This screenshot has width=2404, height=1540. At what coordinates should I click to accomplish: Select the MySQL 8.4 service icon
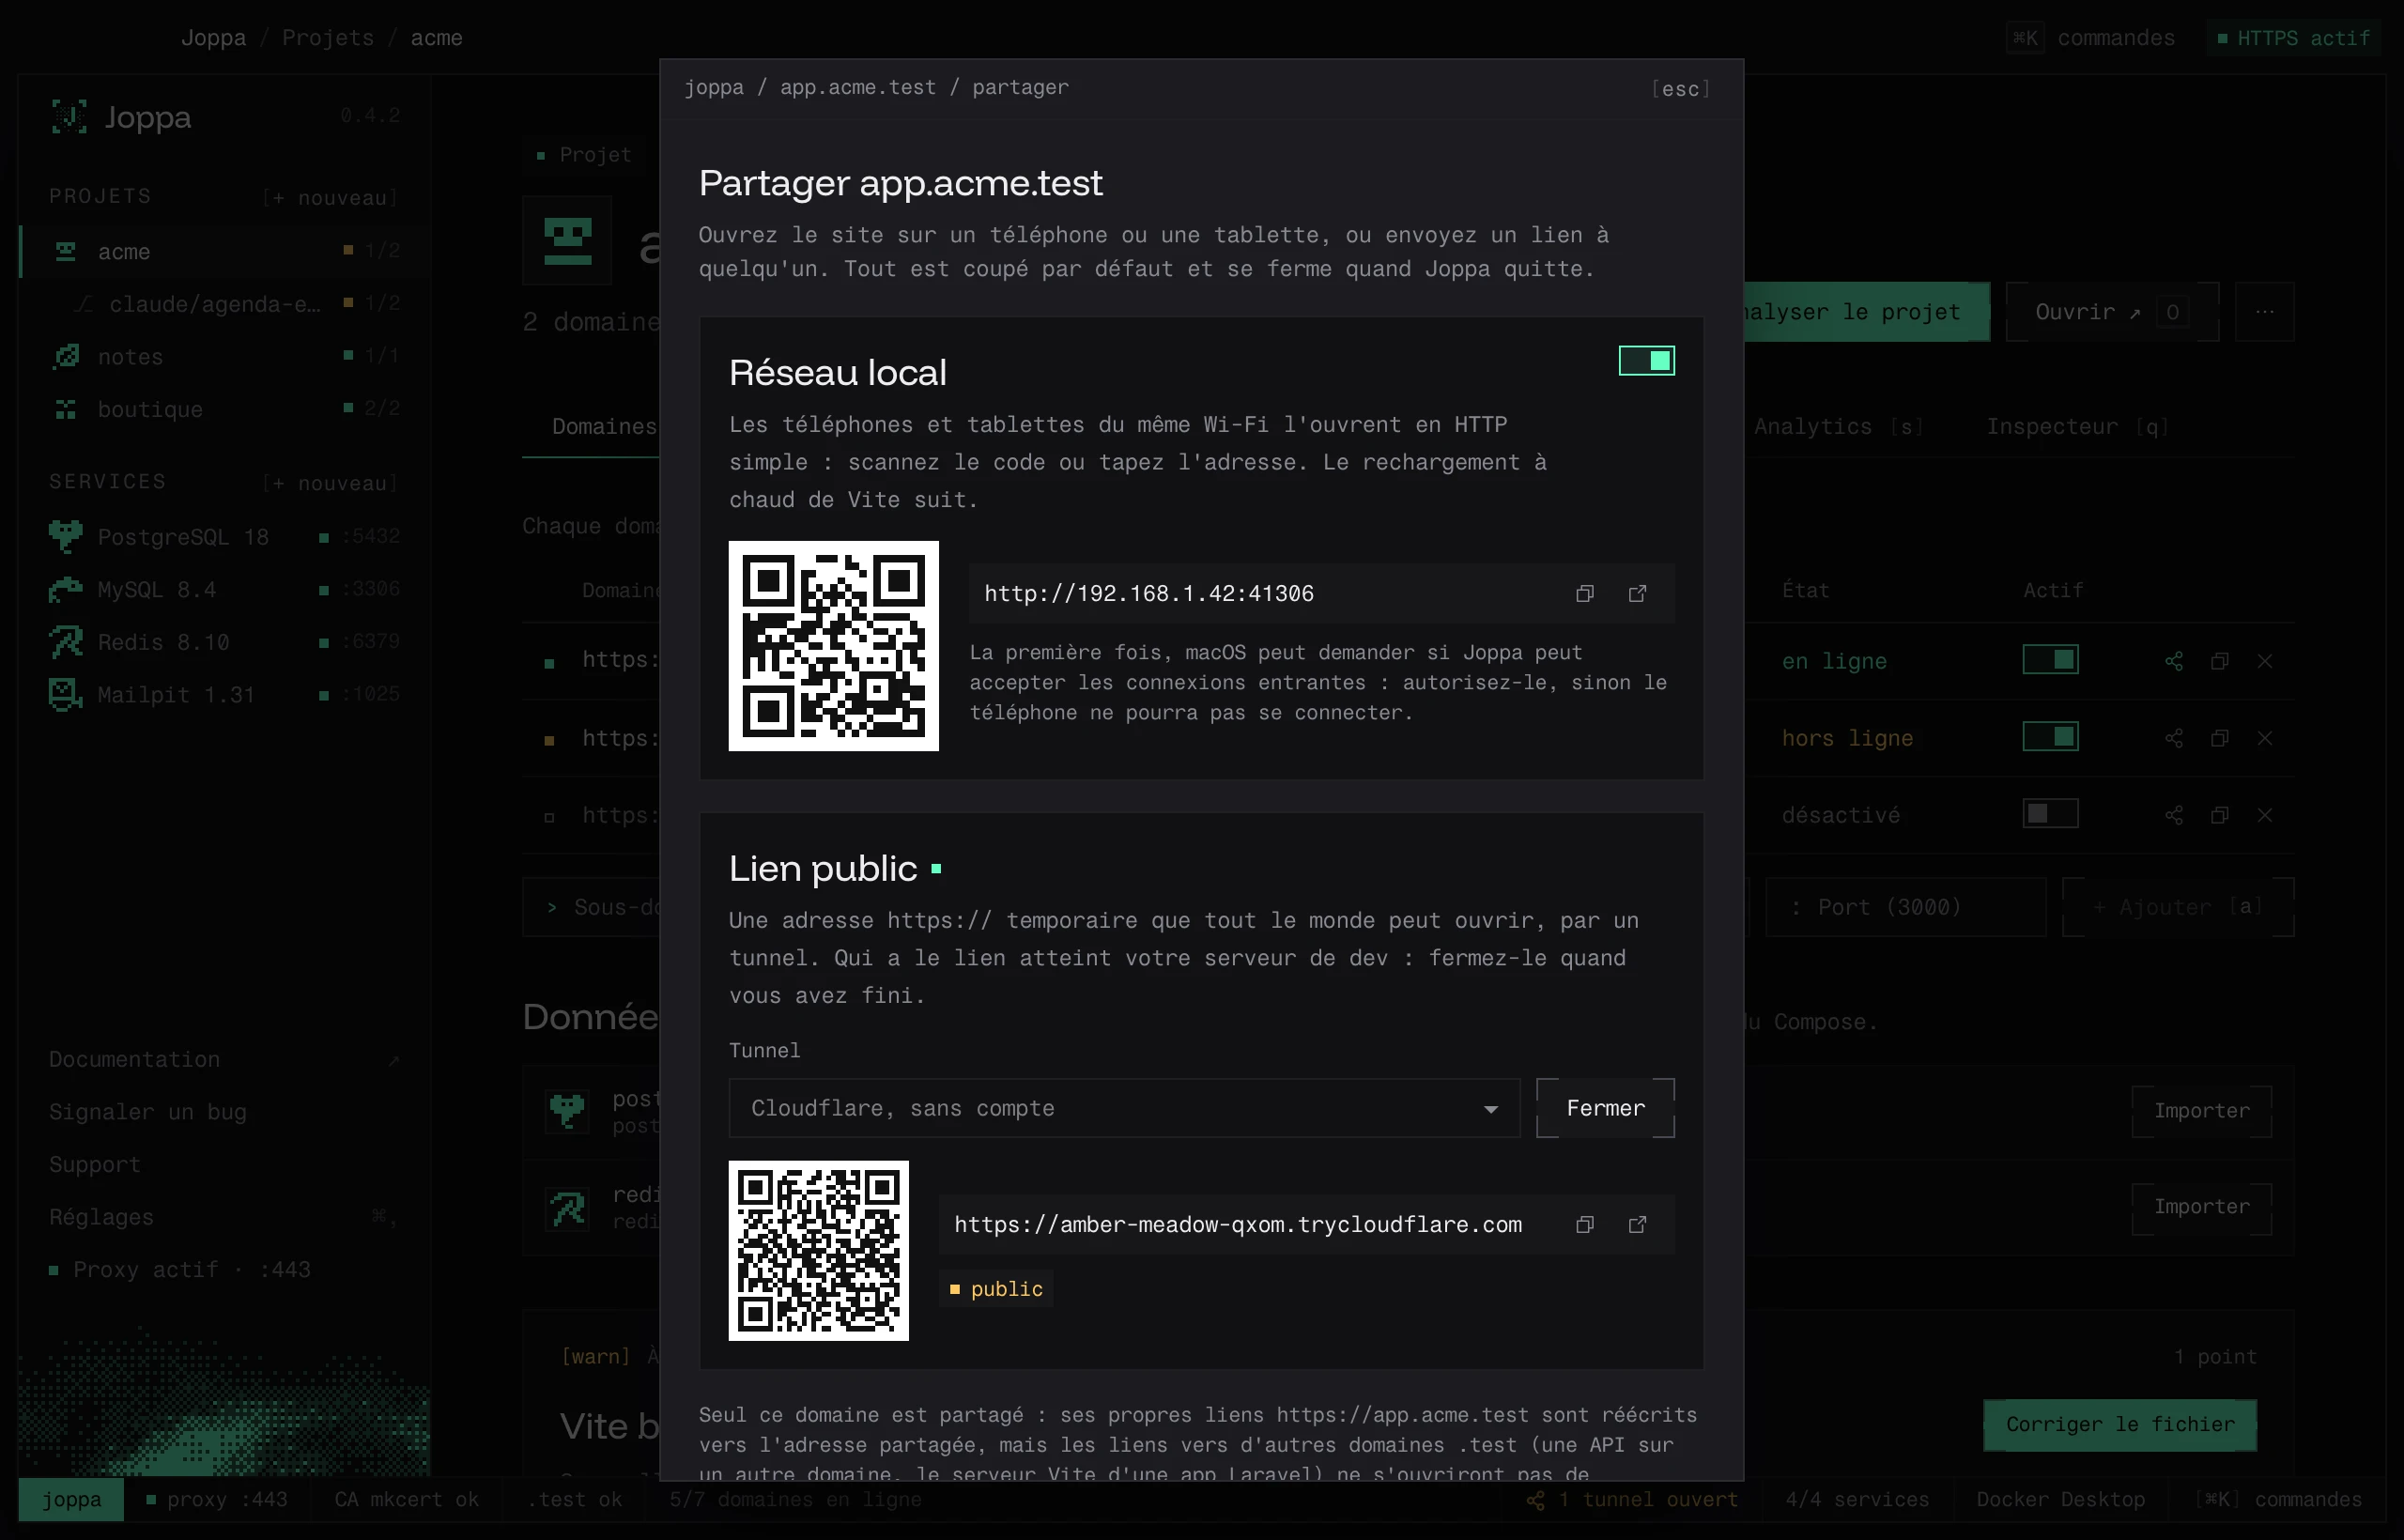[x=66, y=590]
